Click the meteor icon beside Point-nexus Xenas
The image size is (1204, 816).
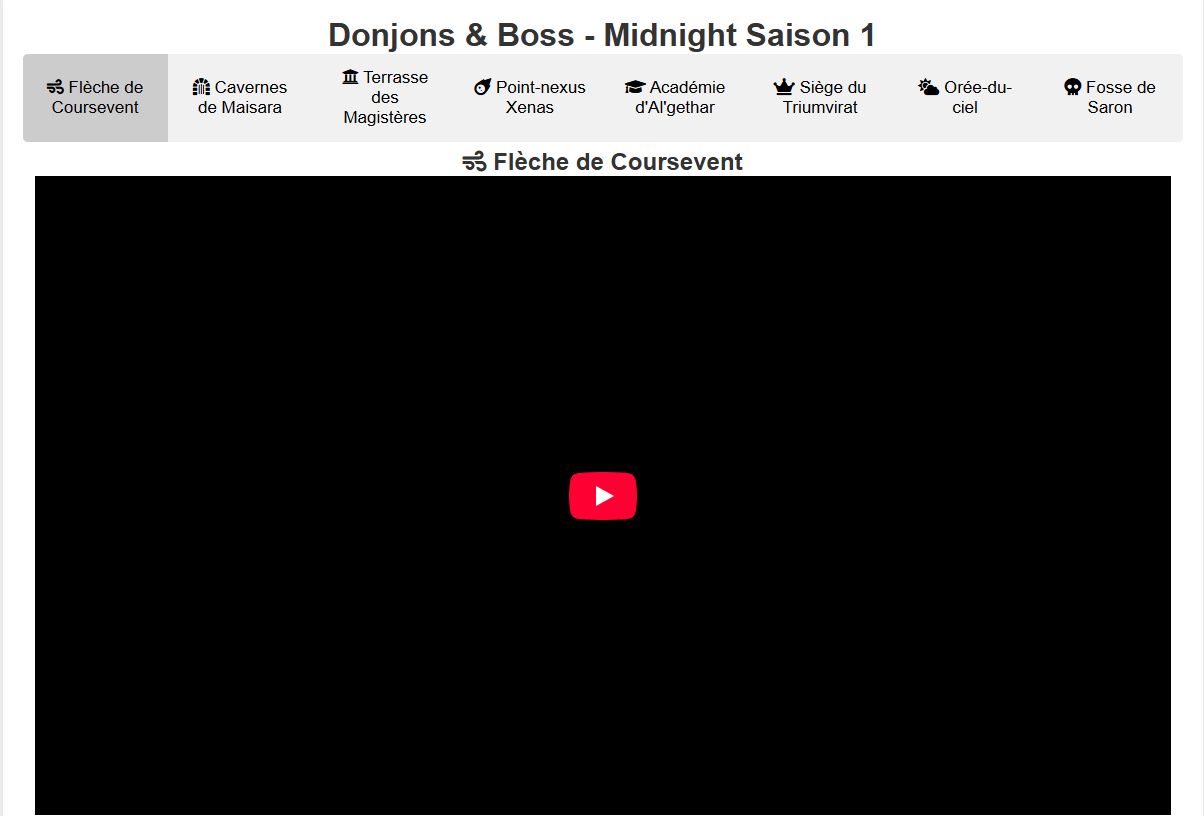click(482, 88)
